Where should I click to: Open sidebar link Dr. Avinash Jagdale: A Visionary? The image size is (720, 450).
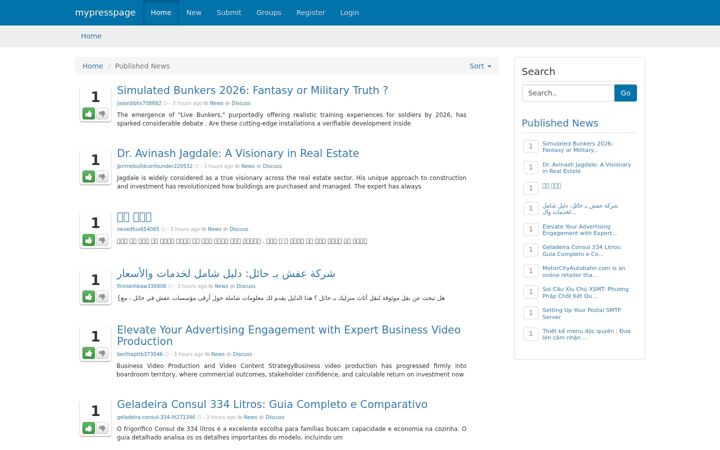[587, 168]
